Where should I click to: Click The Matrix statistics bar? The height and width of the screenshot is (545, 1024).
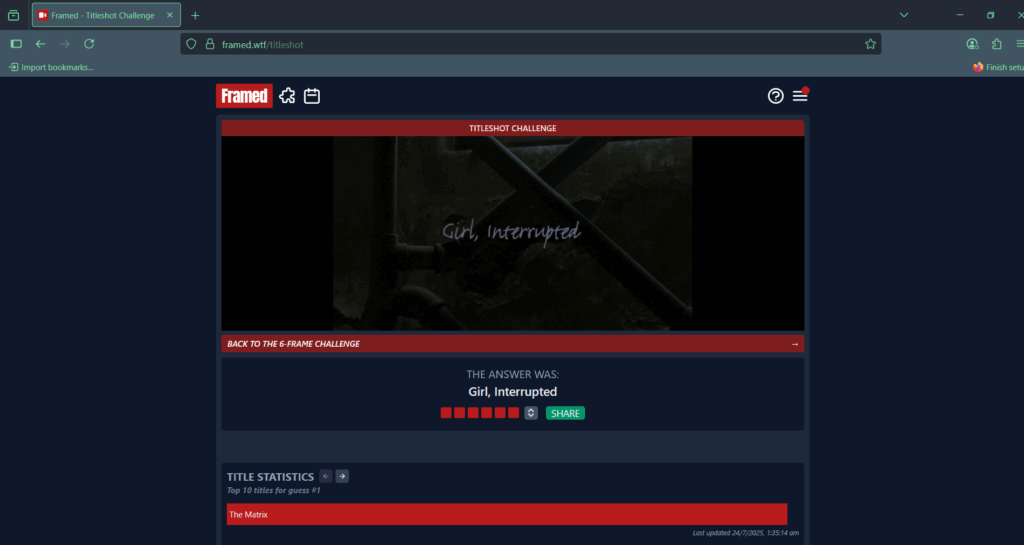coord(506,514)
